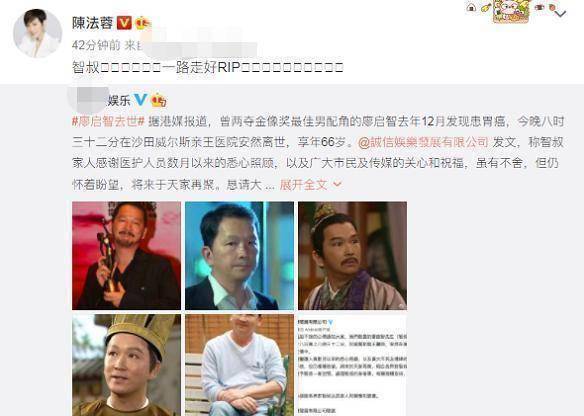Open 陳法蓉's profile avatar
Image resolution: width=584 pixels, height=416 pixels.
tap(37, 34)
